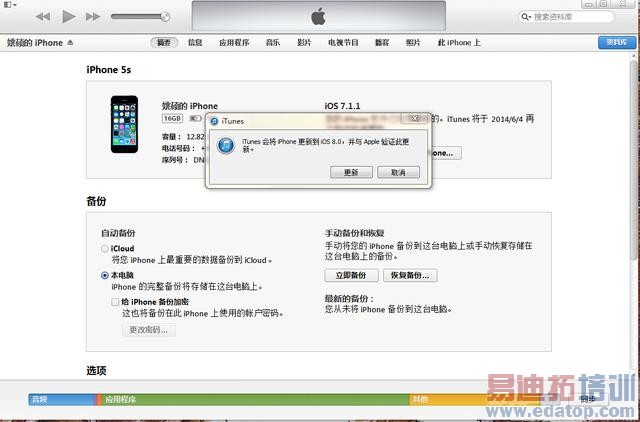Screen dimensions: 640x422
Task: Select the 本电脑 backup radio button
Action: click(104, 275)
